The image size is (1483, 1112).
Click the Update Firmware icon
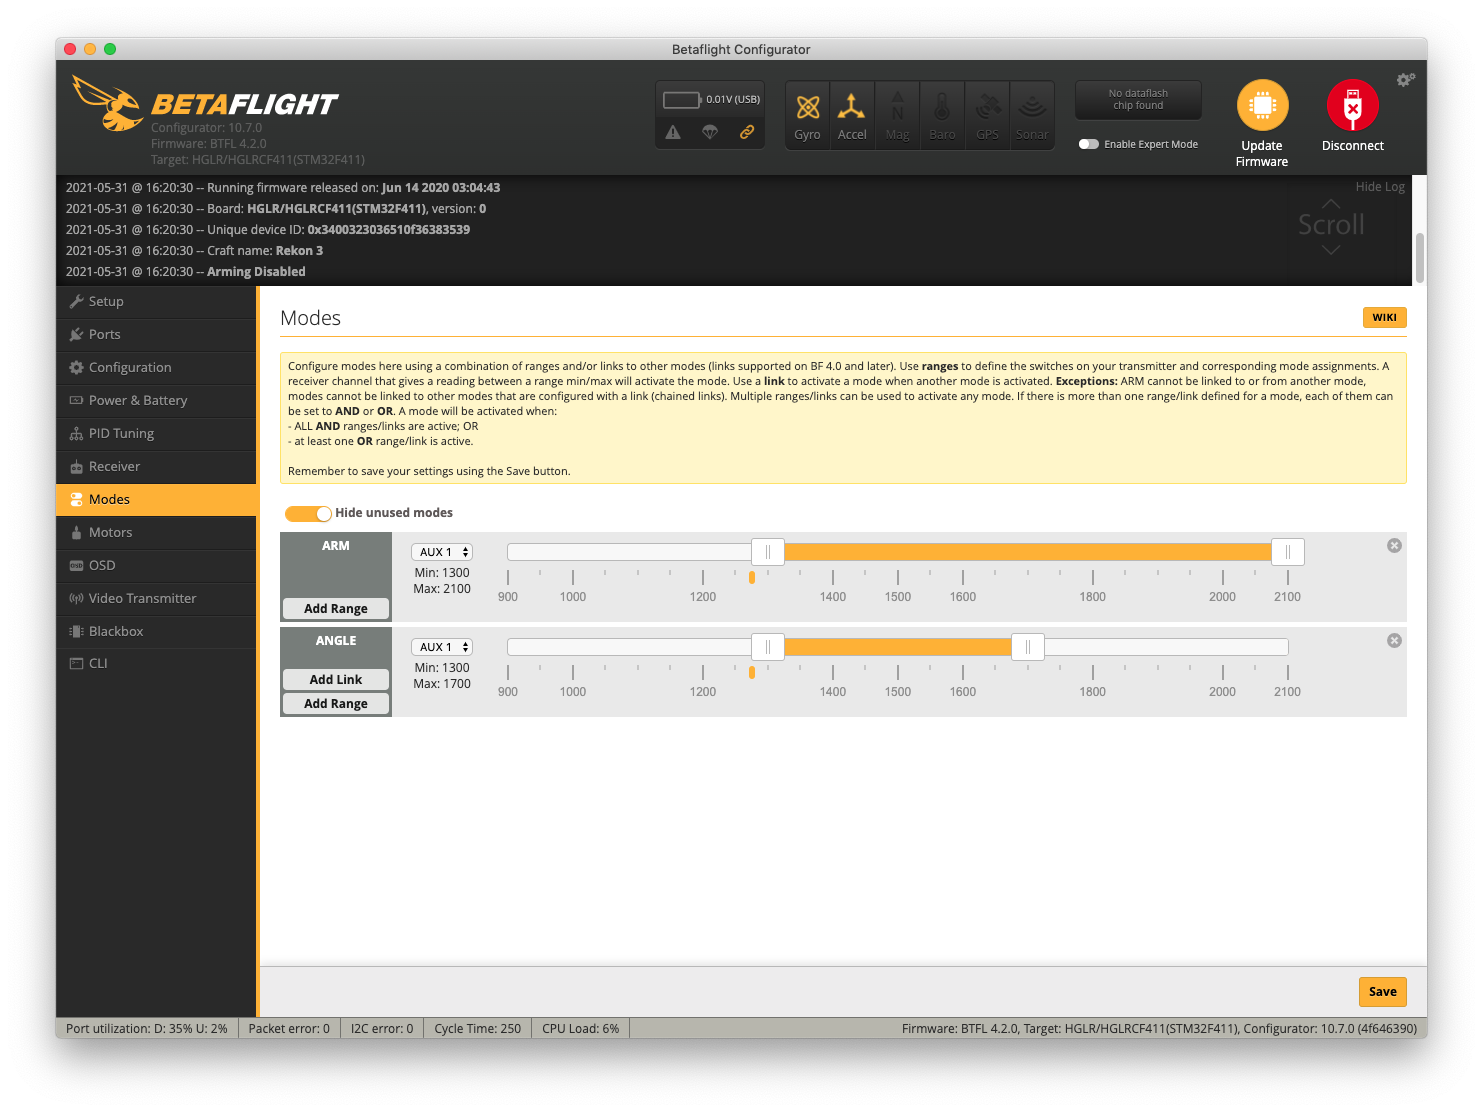point(1262,105)
